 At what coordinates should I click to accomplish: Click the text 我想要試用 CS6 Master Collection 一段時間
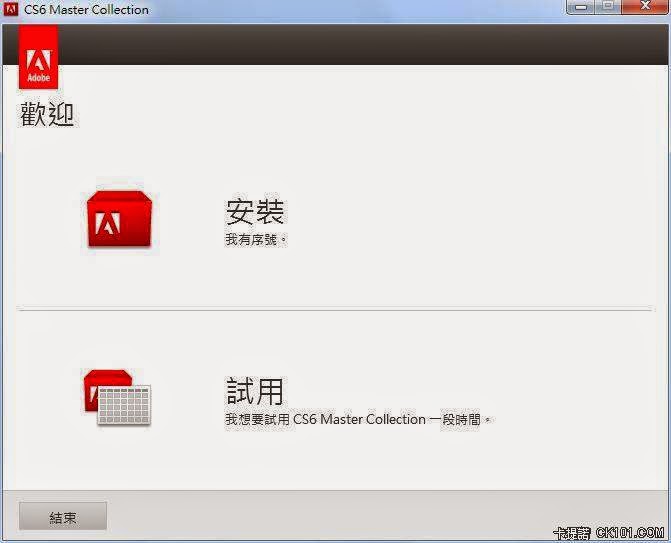coord(358,419)
